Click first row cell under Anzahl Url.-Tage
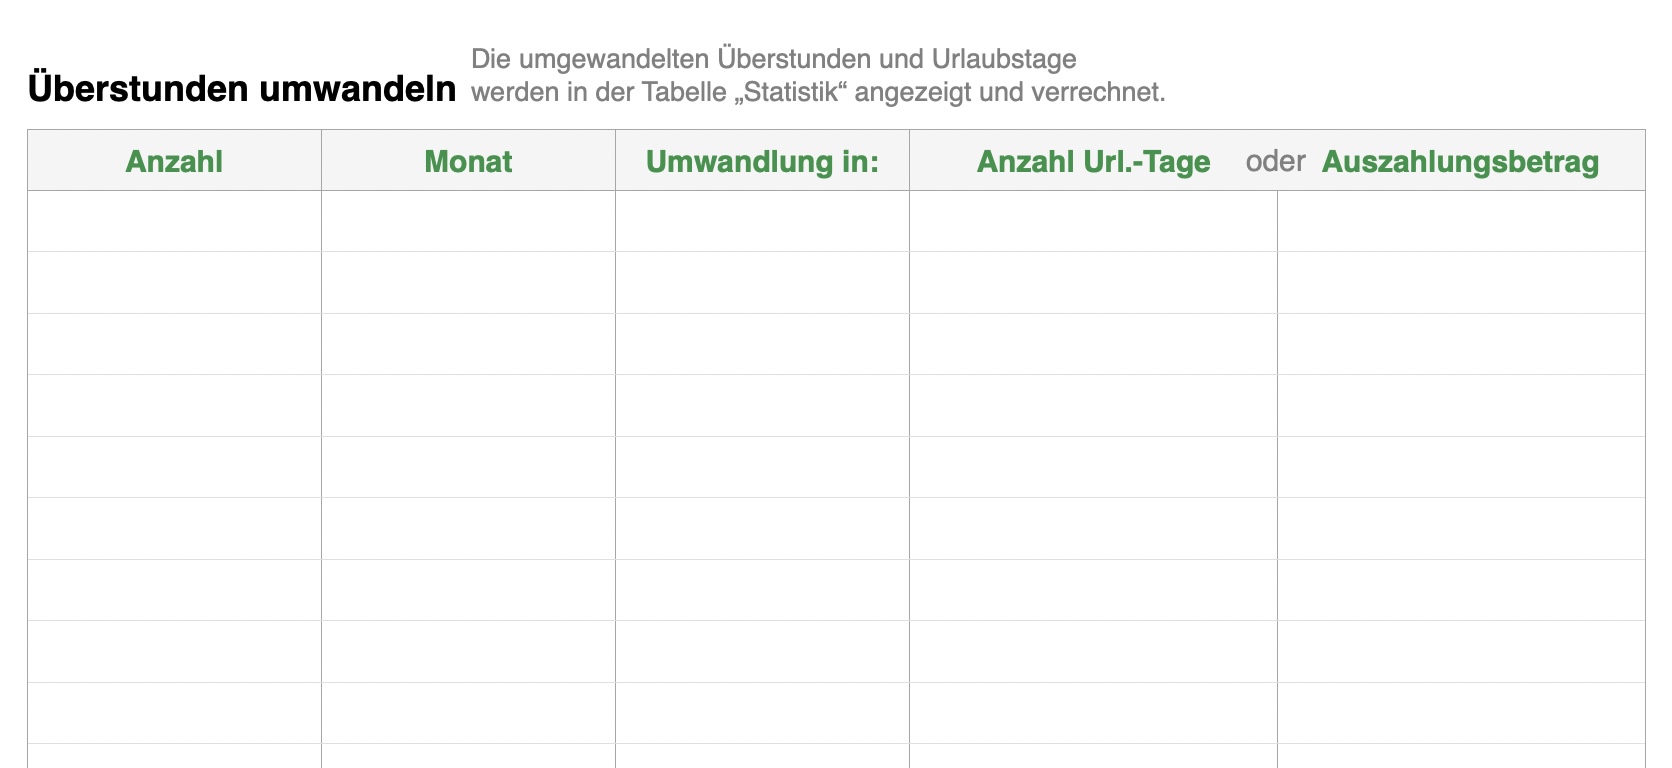 pos(1093,221)
